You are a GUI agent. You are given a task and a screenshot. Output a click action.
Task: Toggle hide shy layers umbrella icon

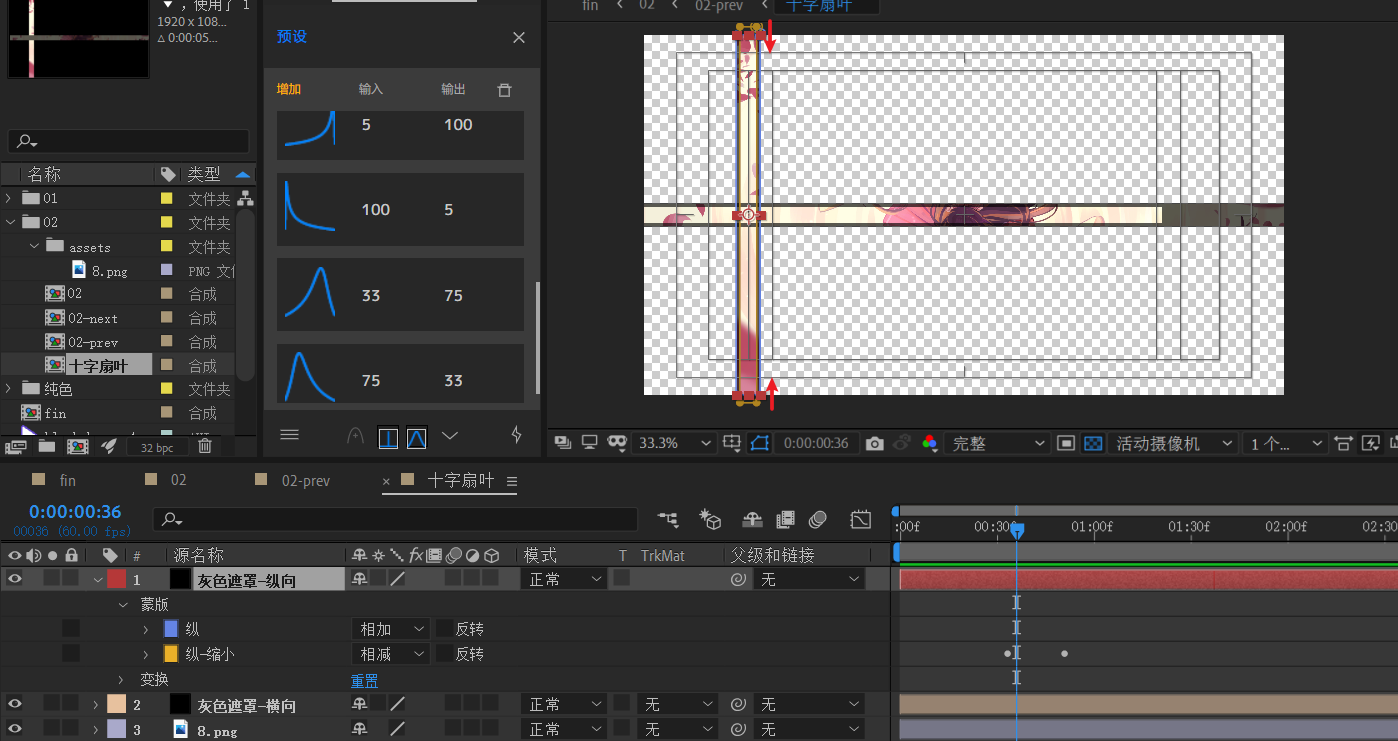click(752, 519)
